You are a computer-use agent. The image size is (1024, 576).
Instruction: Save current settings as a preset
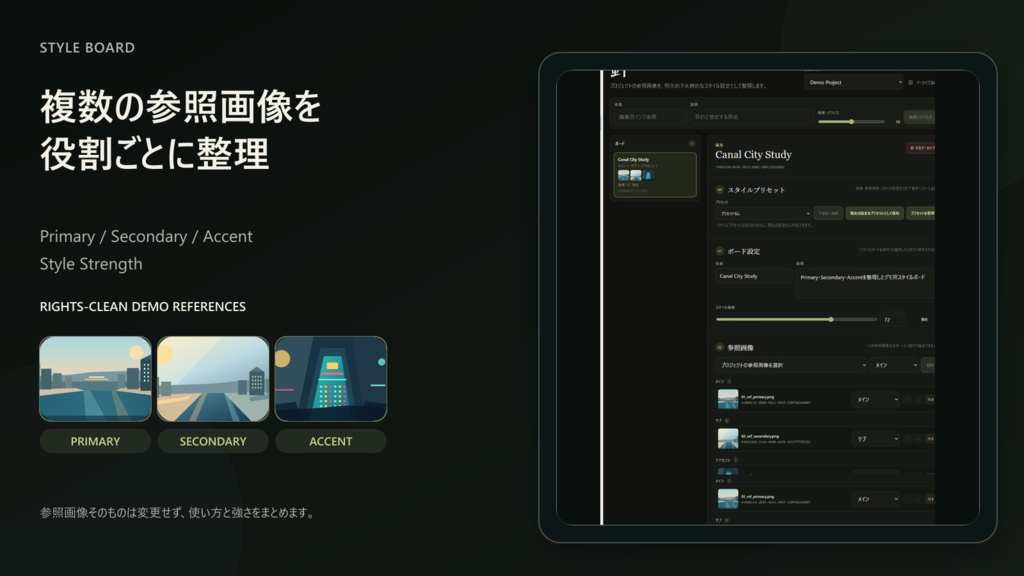tap(874, 214)
